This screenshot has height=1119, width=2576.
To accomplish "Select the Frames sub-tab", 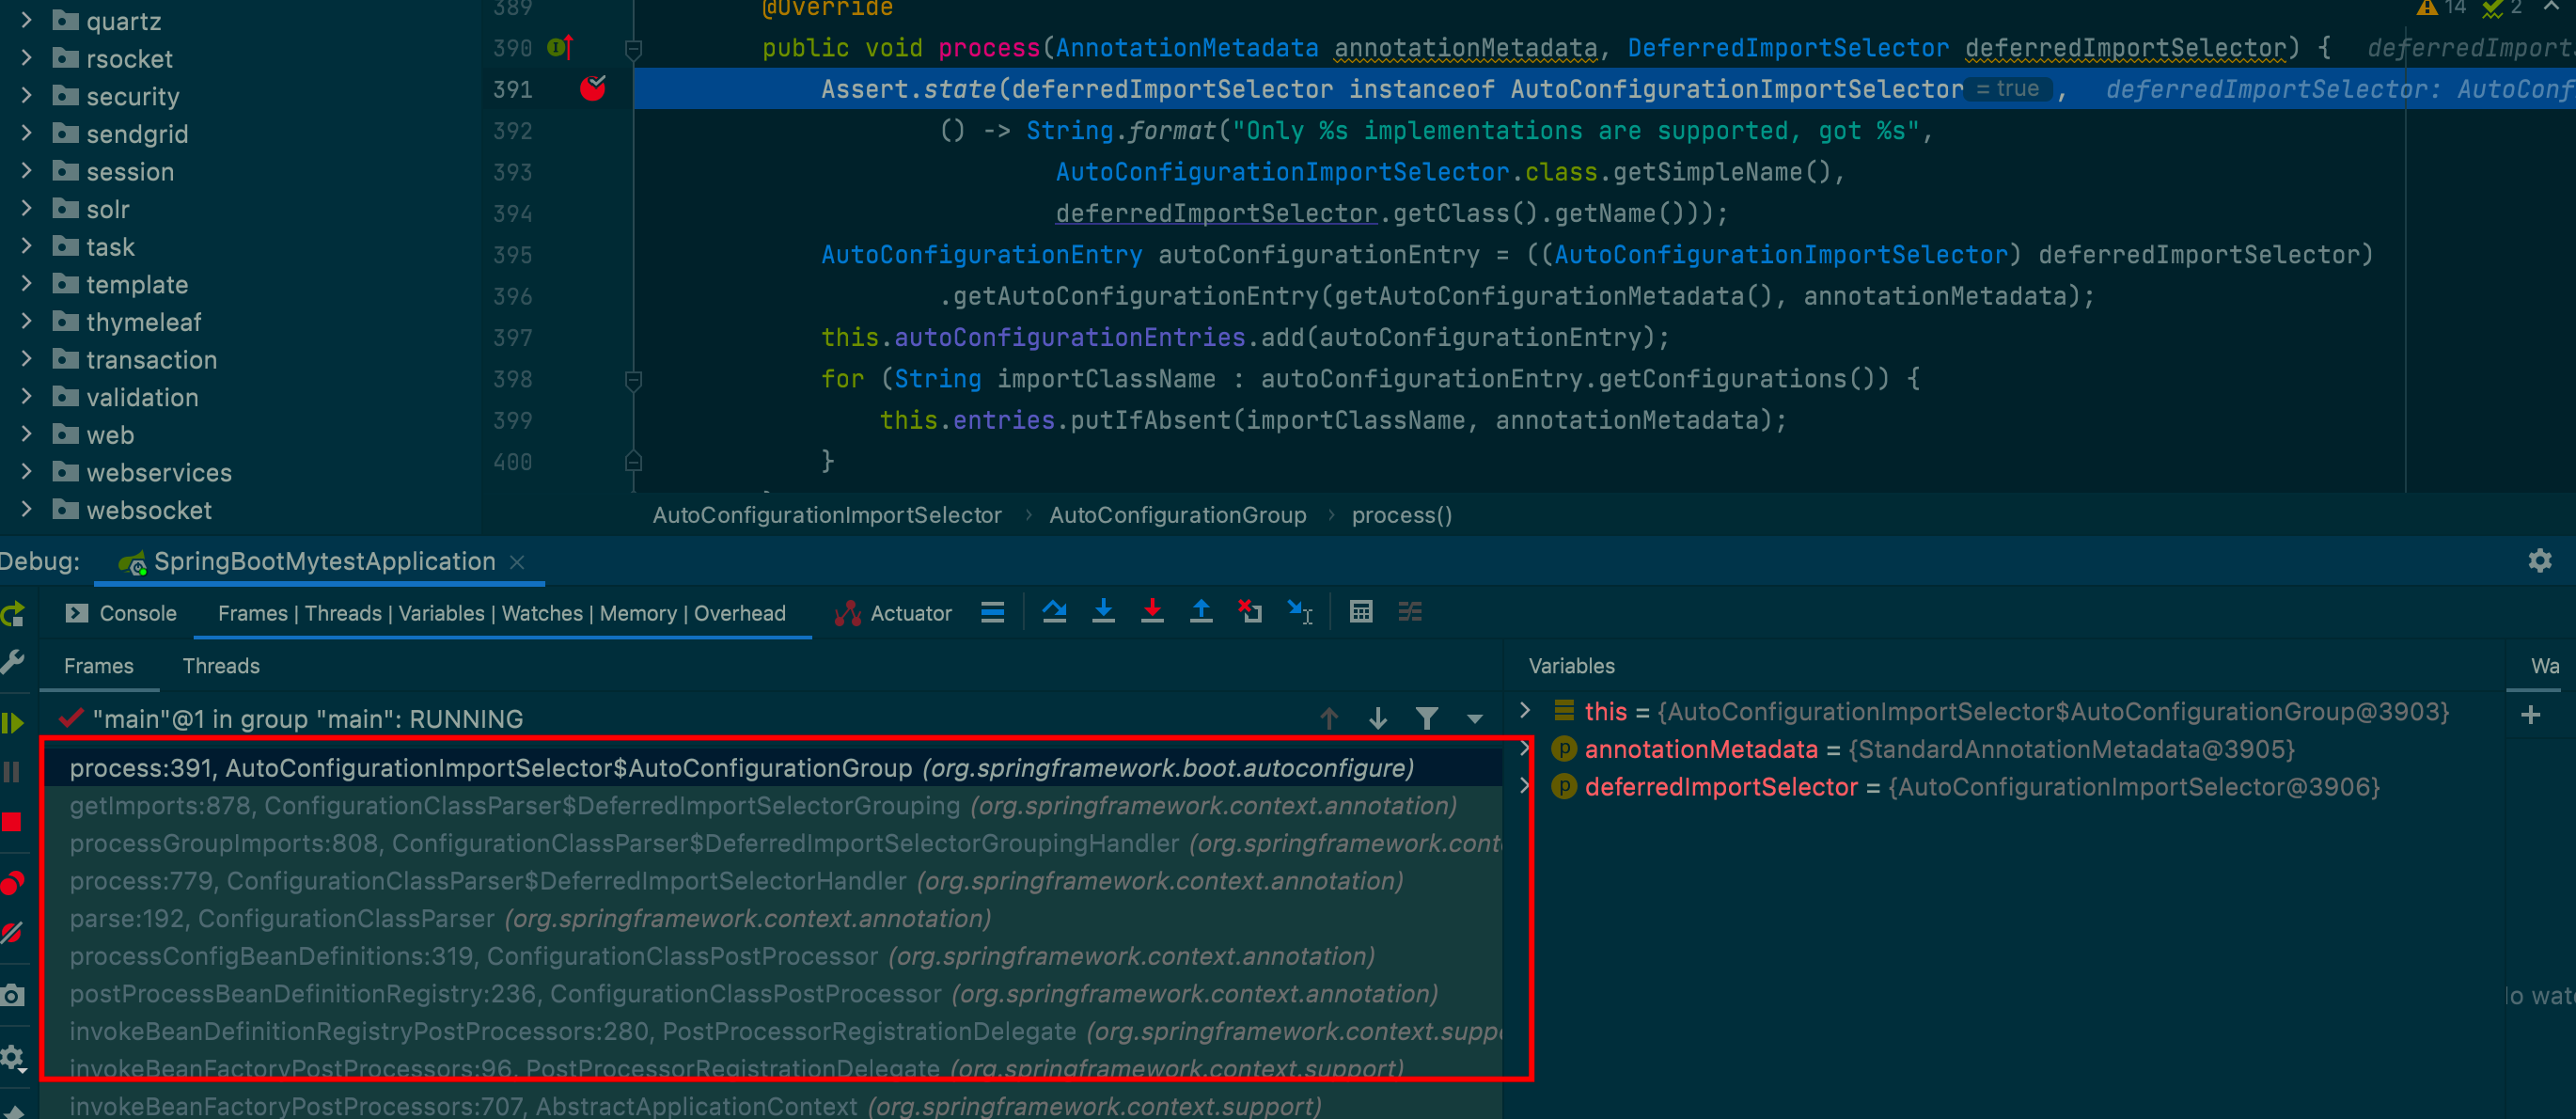I will (98, 666).
